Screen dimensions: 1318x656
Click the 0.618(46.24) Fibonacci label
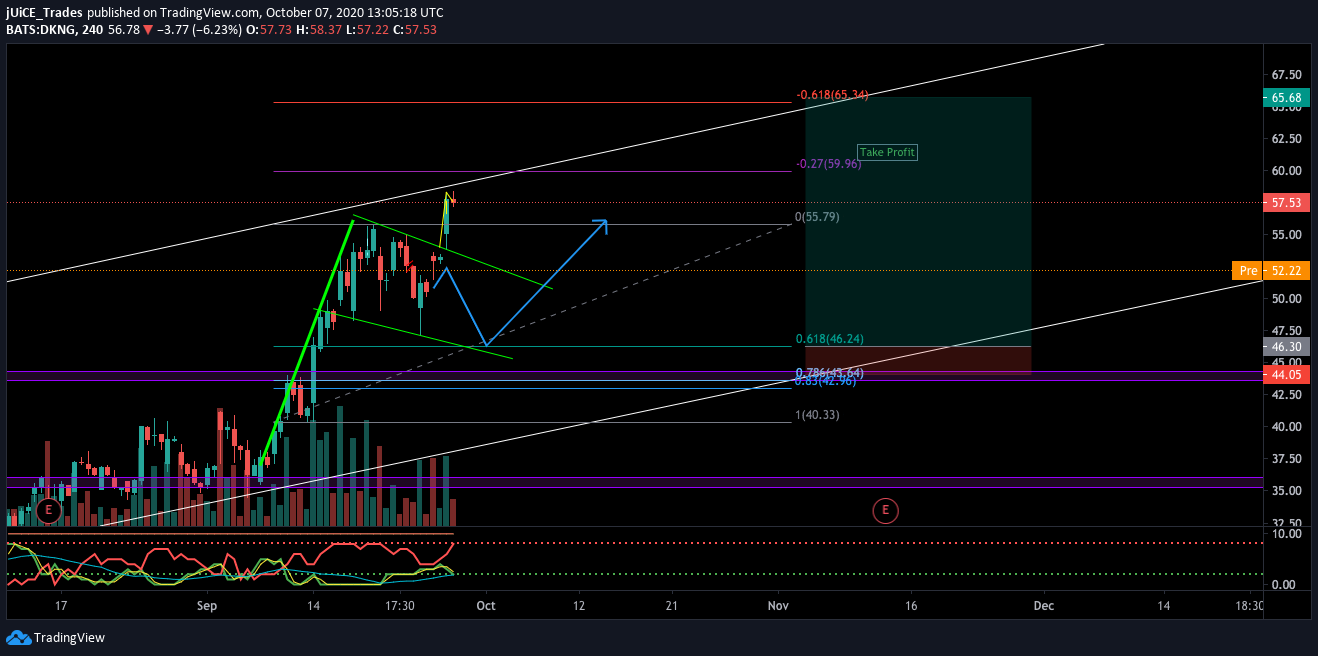coord(830,339)
